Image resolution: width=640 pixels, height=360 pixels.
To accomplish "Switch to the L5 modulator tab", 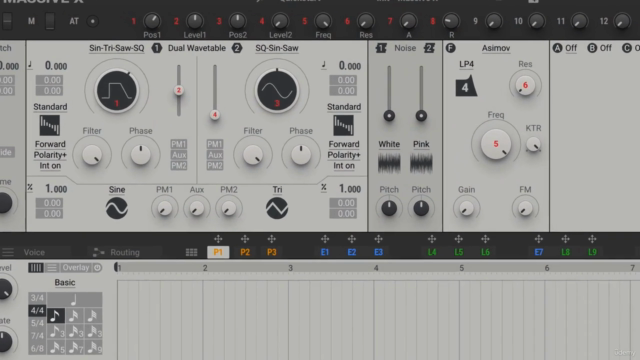I will [x=458, y=252].
